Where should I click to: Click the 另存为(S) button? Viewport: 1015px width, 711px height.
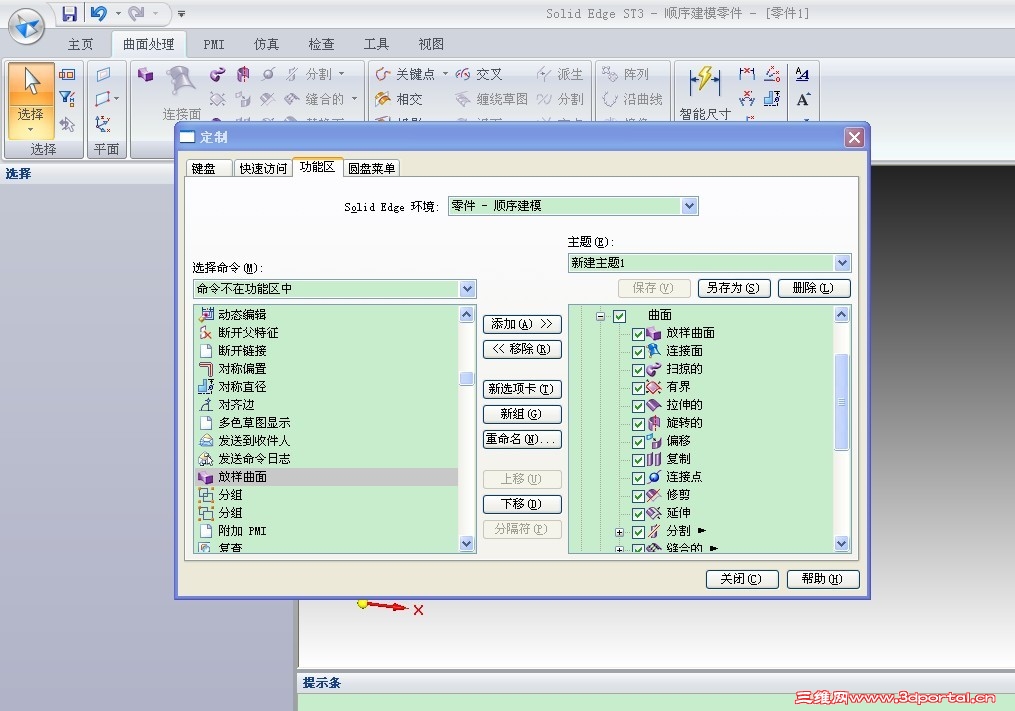click(x=734, y=288)
